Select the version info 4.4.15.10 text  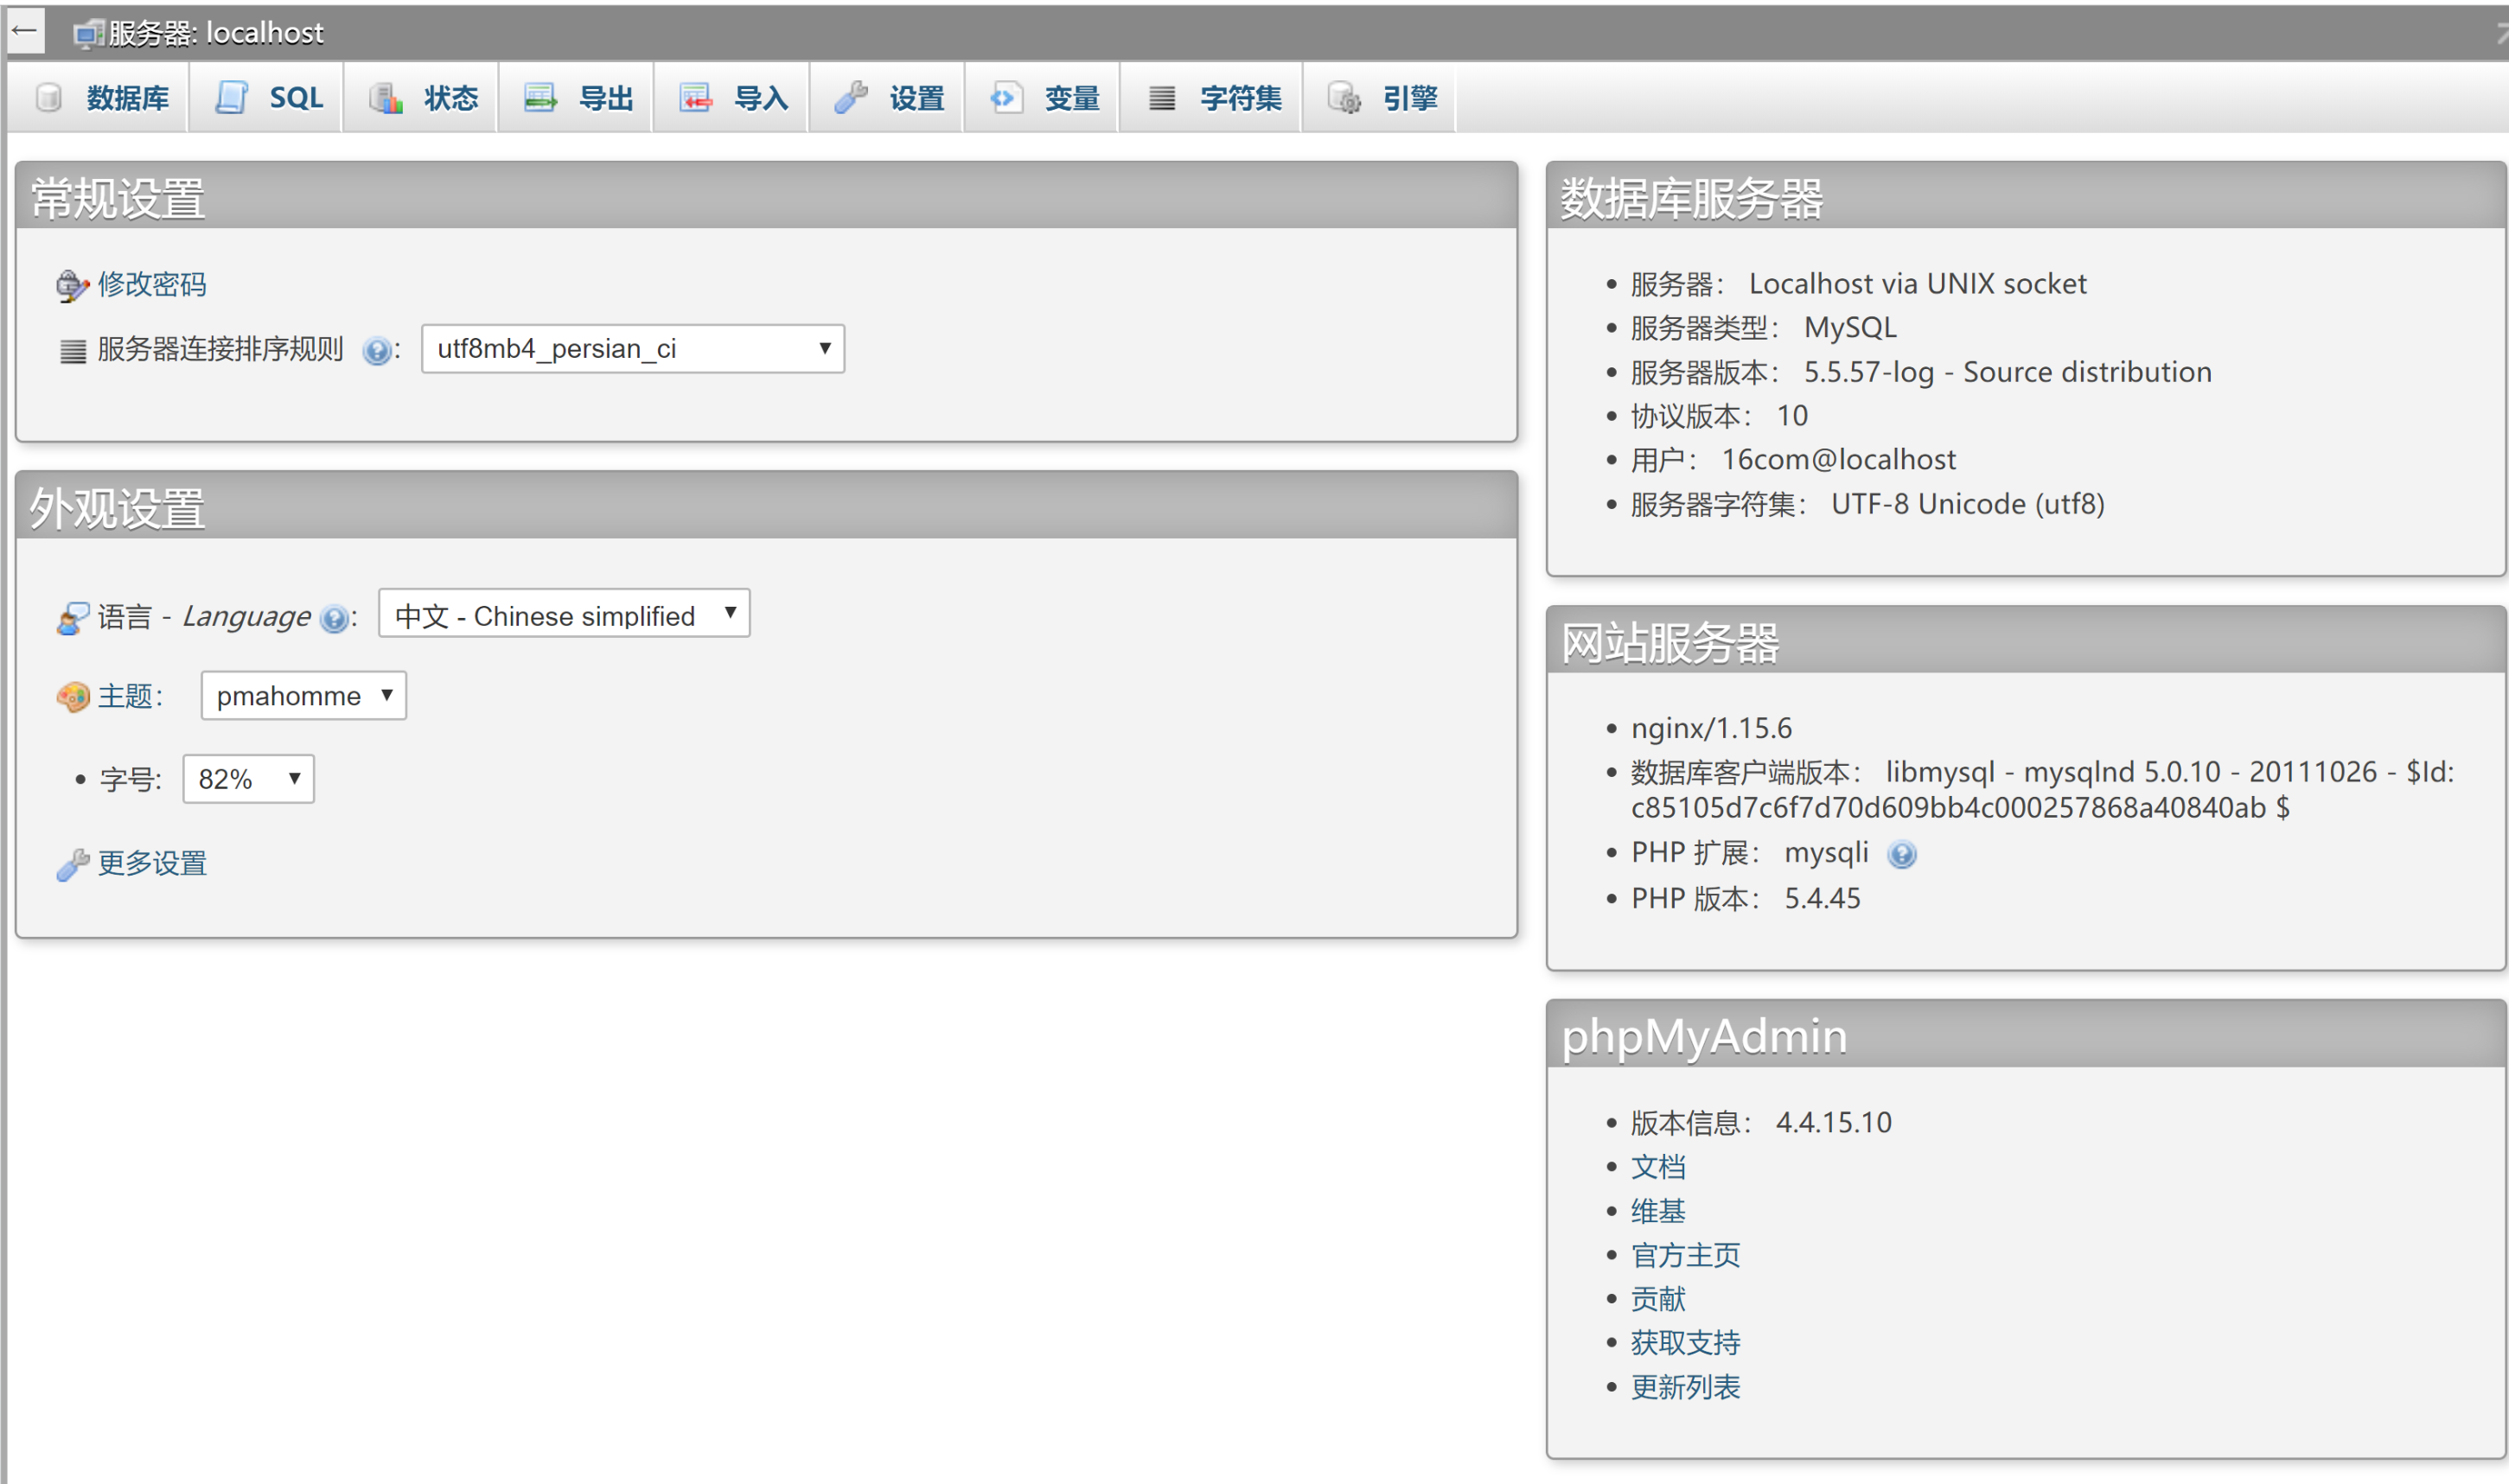click(1833, 1122)
